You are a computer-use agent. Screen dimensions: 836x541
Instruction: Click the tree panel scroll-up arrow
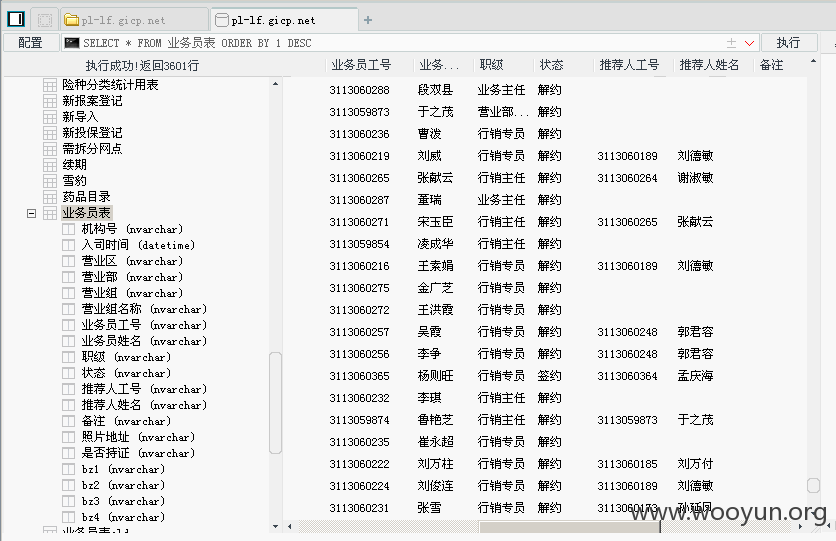275,84
